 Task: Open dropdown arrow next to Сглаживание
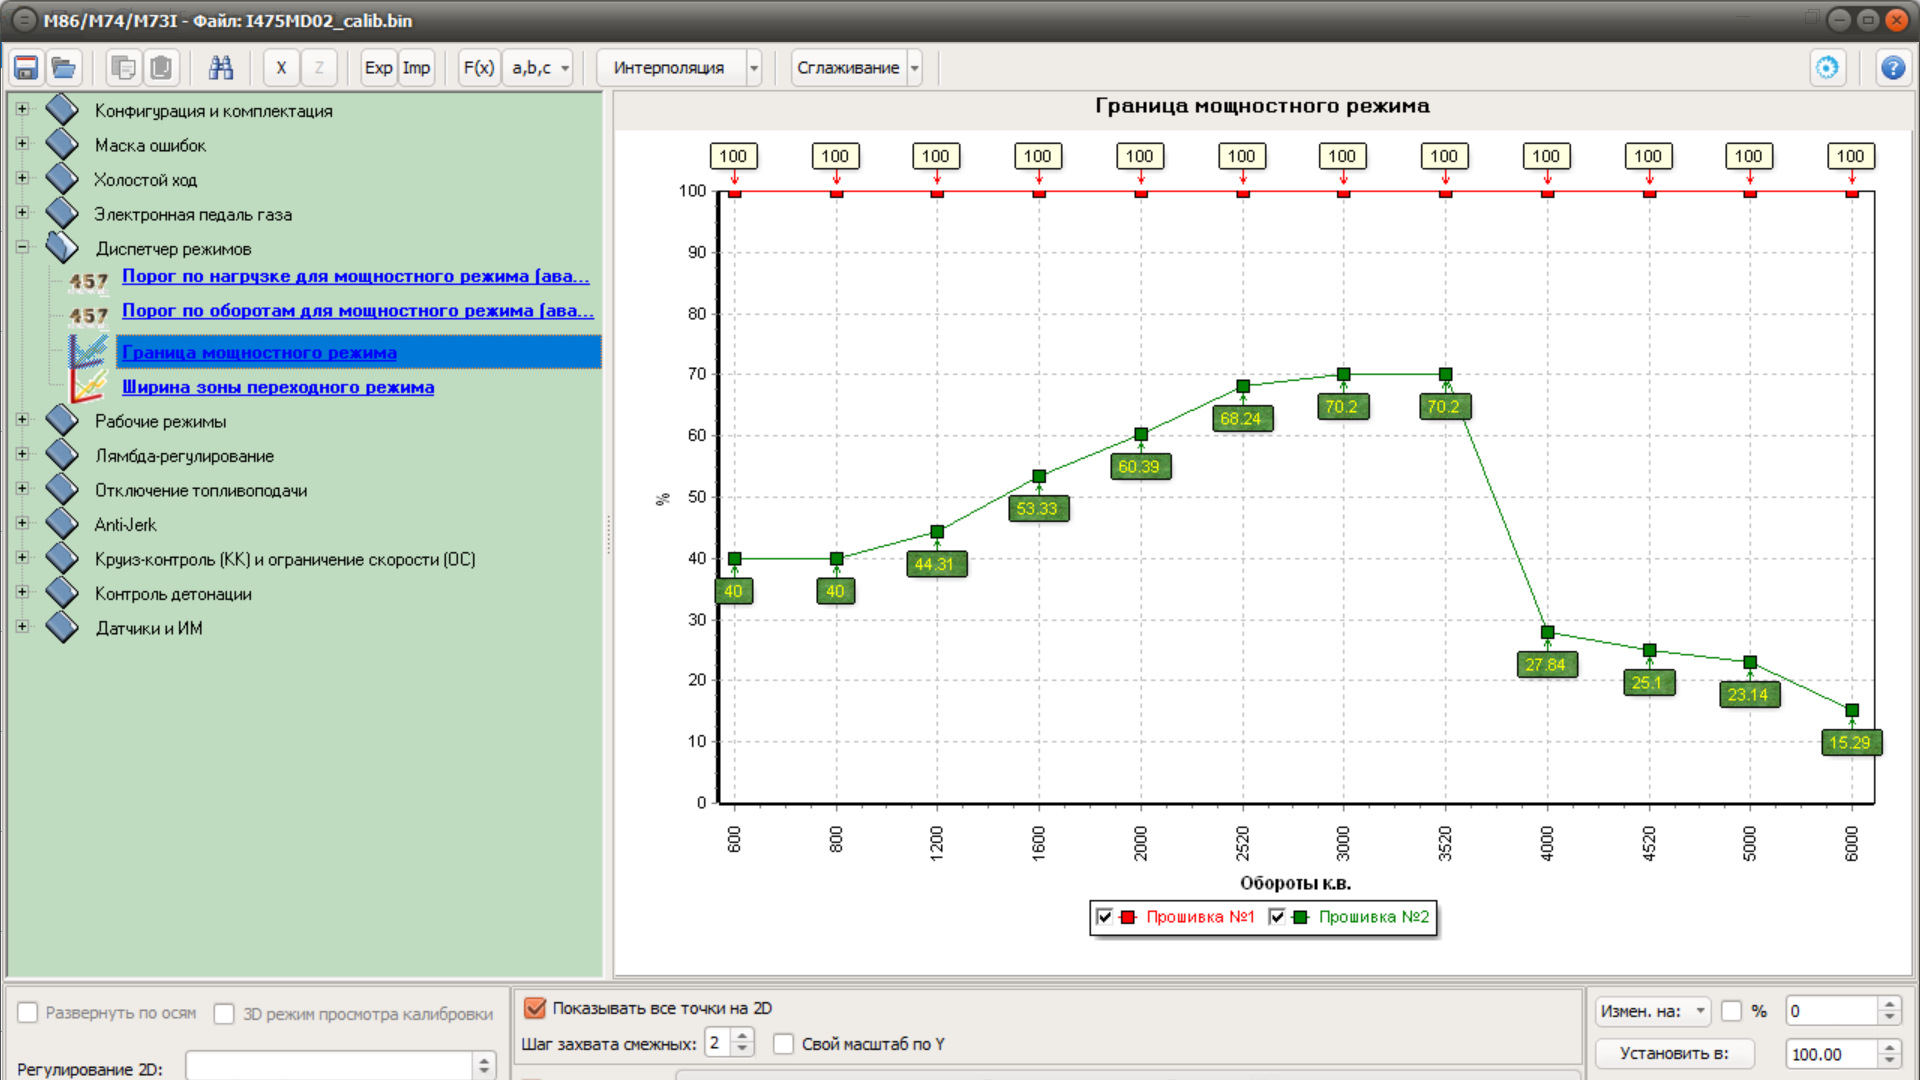click(x=914, y=68)
